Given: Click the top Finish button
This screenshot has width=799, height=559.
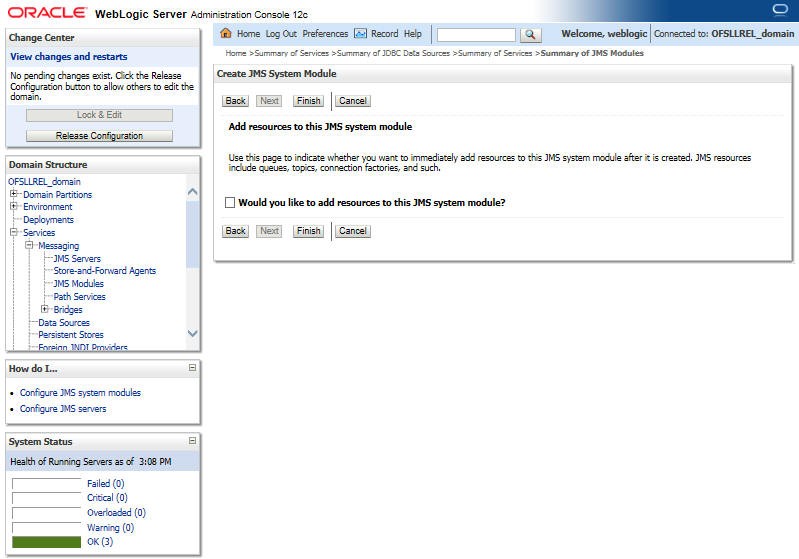Looking at the screenshot, I should [308, 101].
